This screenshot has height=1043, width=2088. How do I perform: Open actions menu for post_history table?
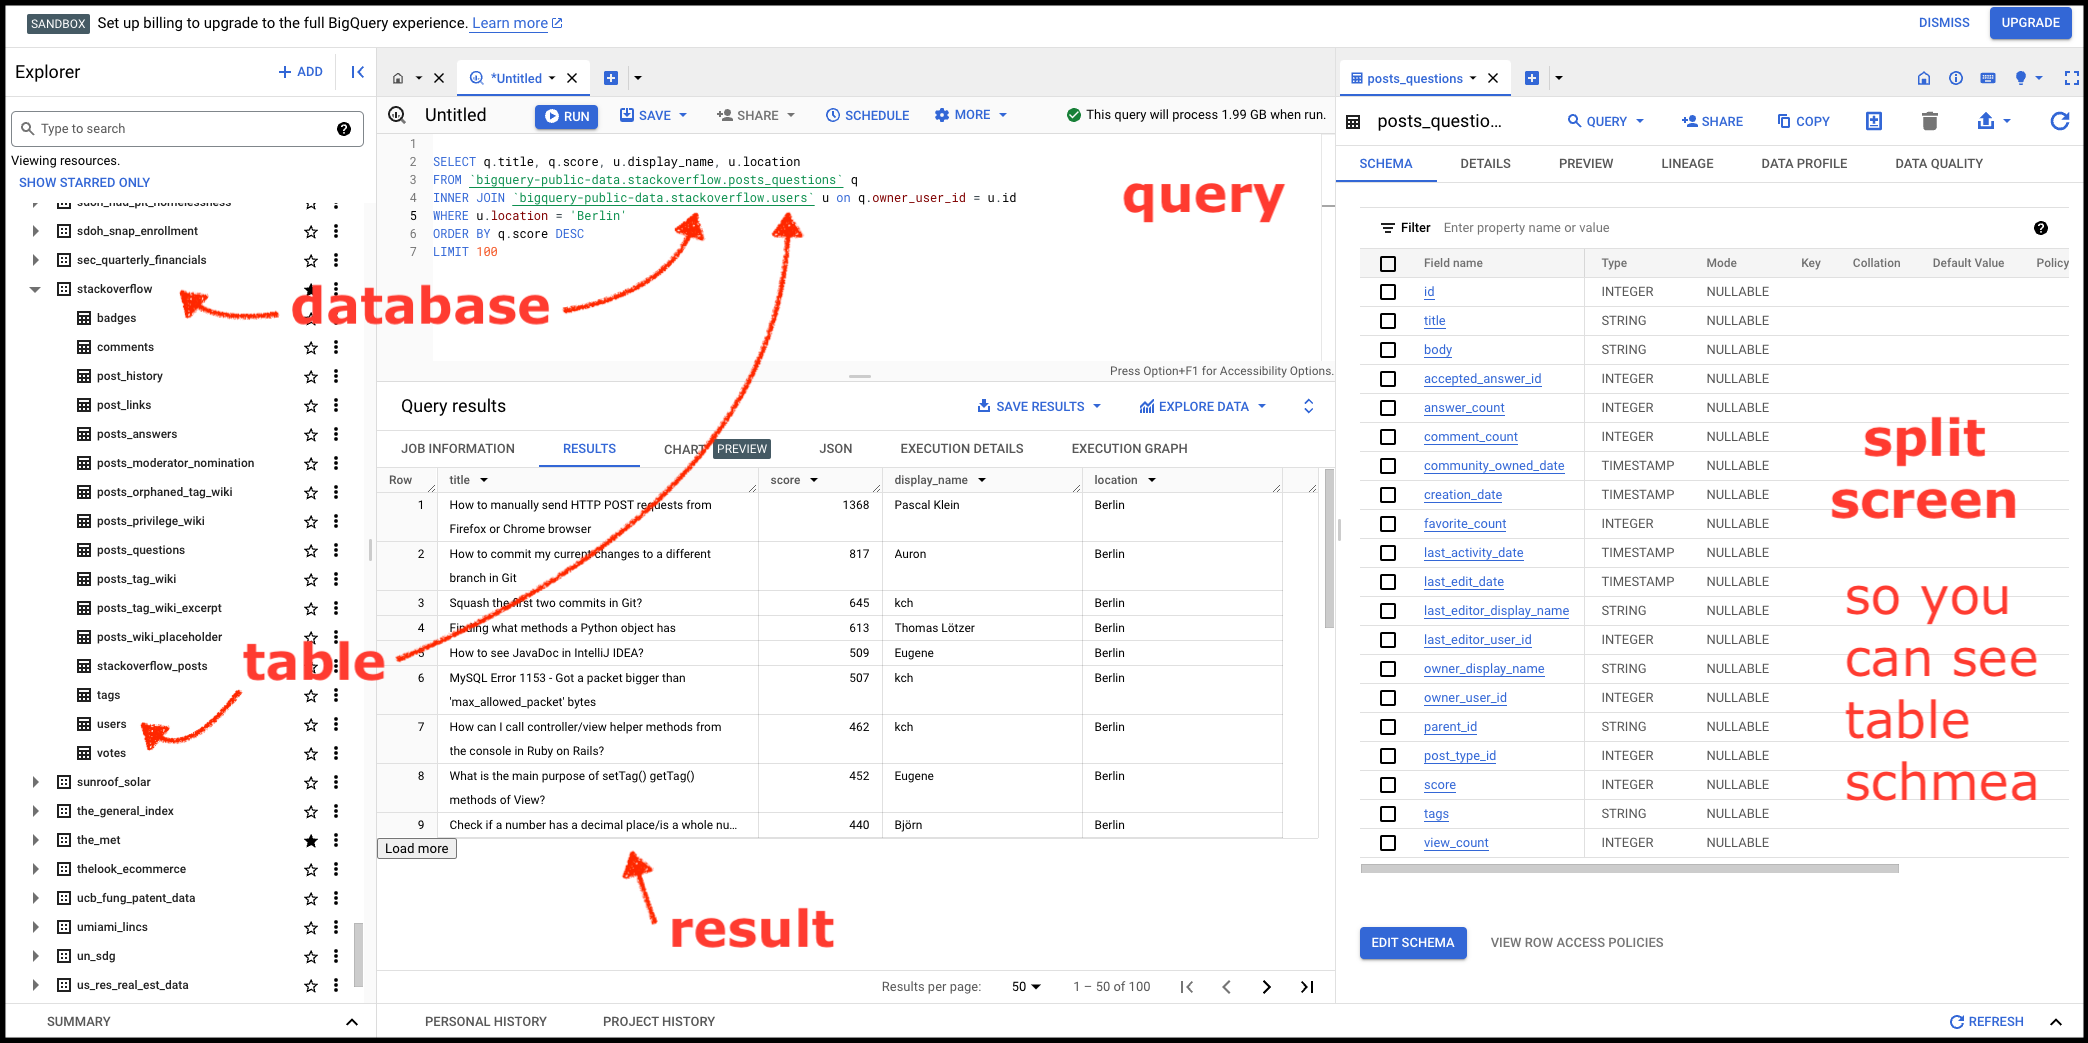pos(336,377)
